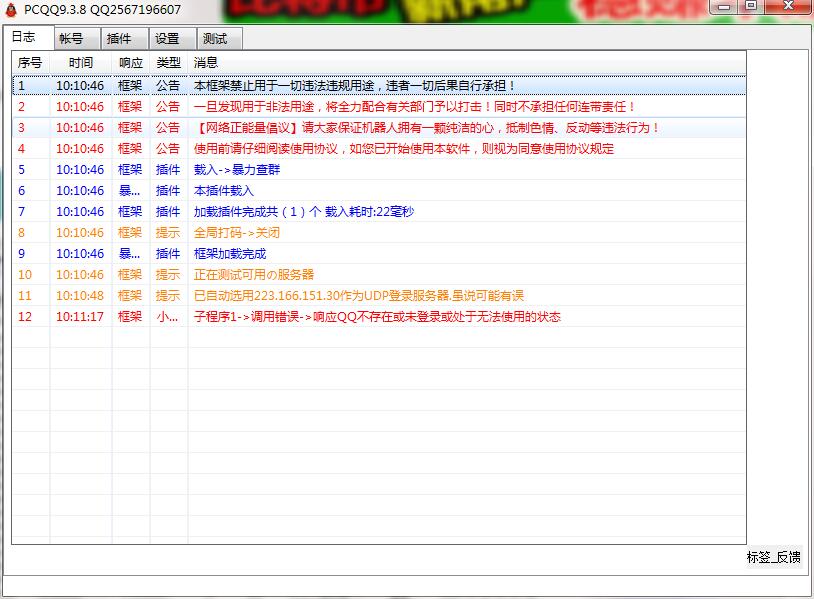Select the 测试 tab
This screenshot has height=599, width=814.
coord(215,39)
